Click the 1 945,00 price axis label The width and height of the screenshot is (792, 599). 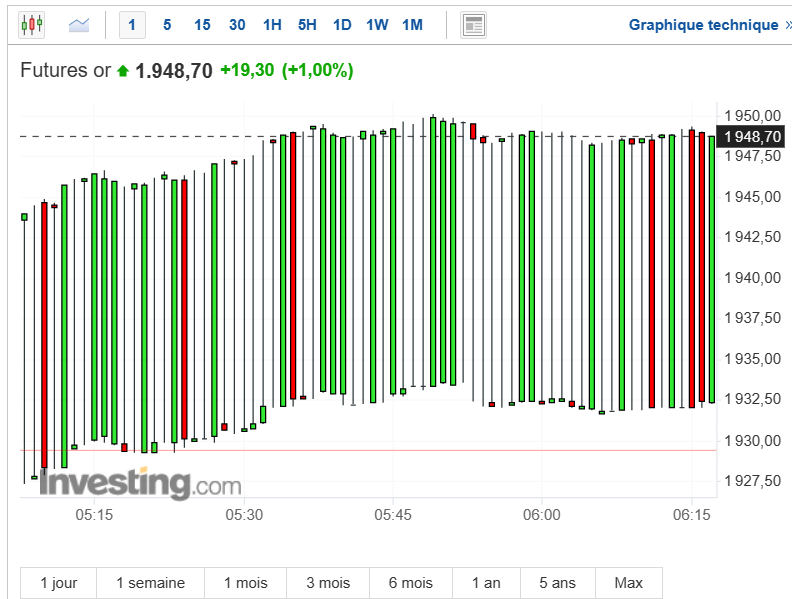pos(753,196)
